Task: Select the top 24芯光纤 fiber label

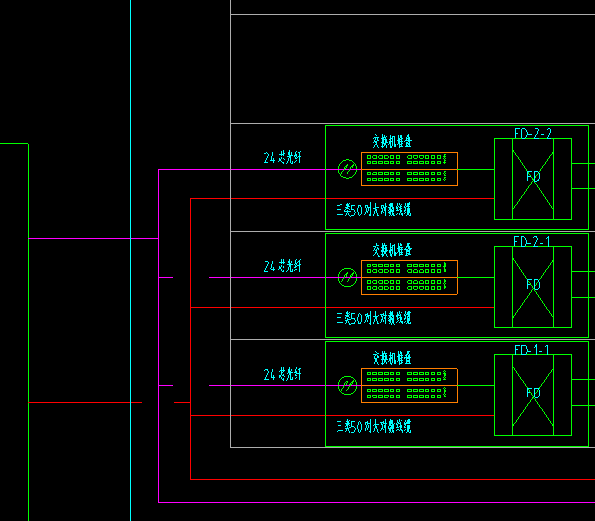Action: tap(282, 157)
